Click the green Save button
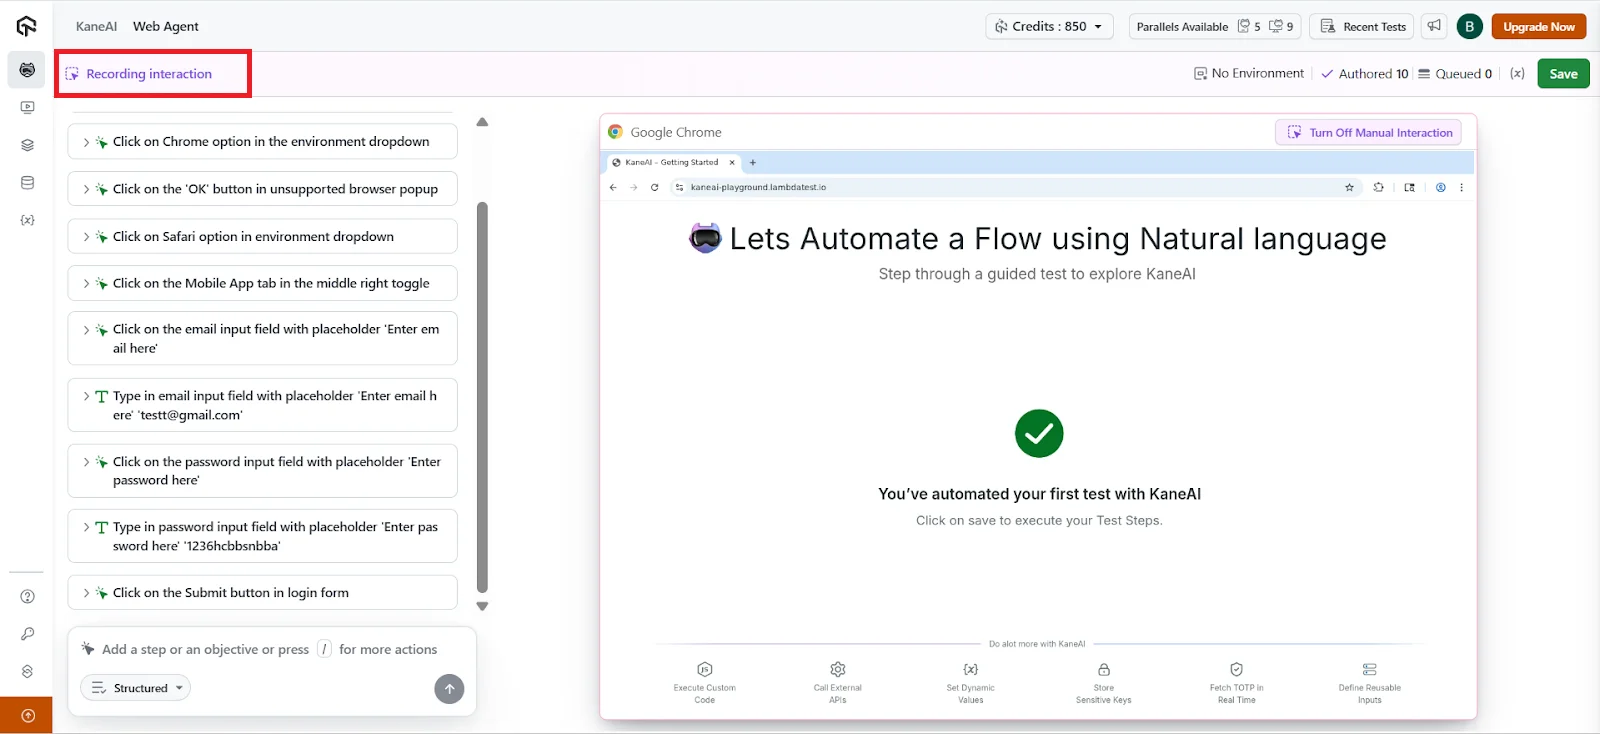Viewport: 1600px width, 734px height. point(1562,73)
